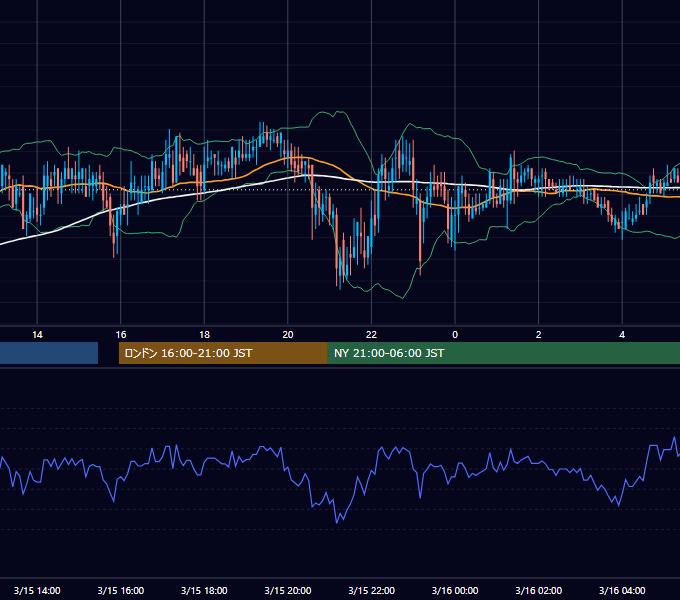Click the 3/15 16:00 date label
Viewport: 680px width, 600px height.
(121, 590)
